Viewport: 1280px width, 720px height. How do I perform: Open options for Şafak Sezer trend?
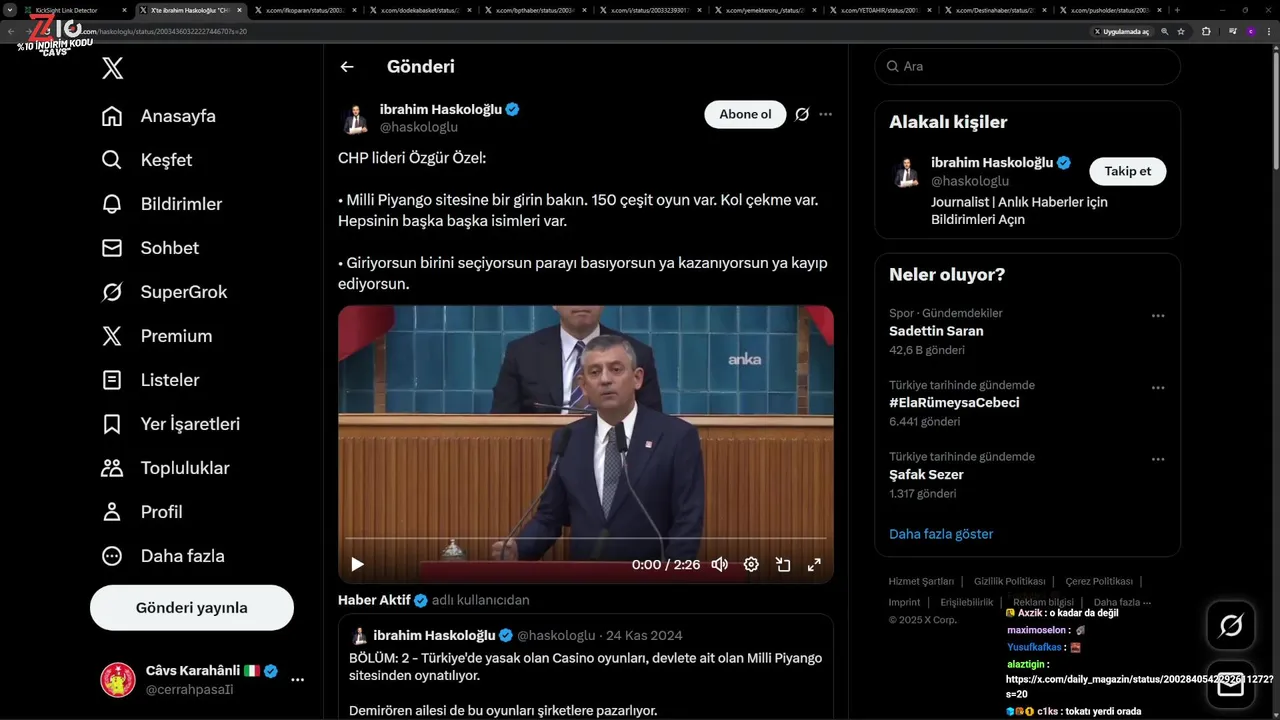[x=1158, y=459]
